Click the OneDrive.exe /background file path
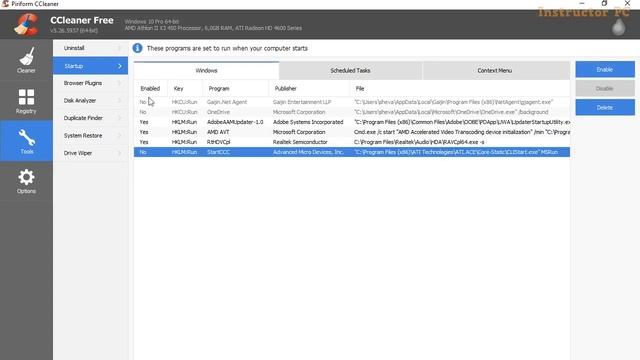Image resolution: width=640 pixels, height=360 pixels. point(451,112)
